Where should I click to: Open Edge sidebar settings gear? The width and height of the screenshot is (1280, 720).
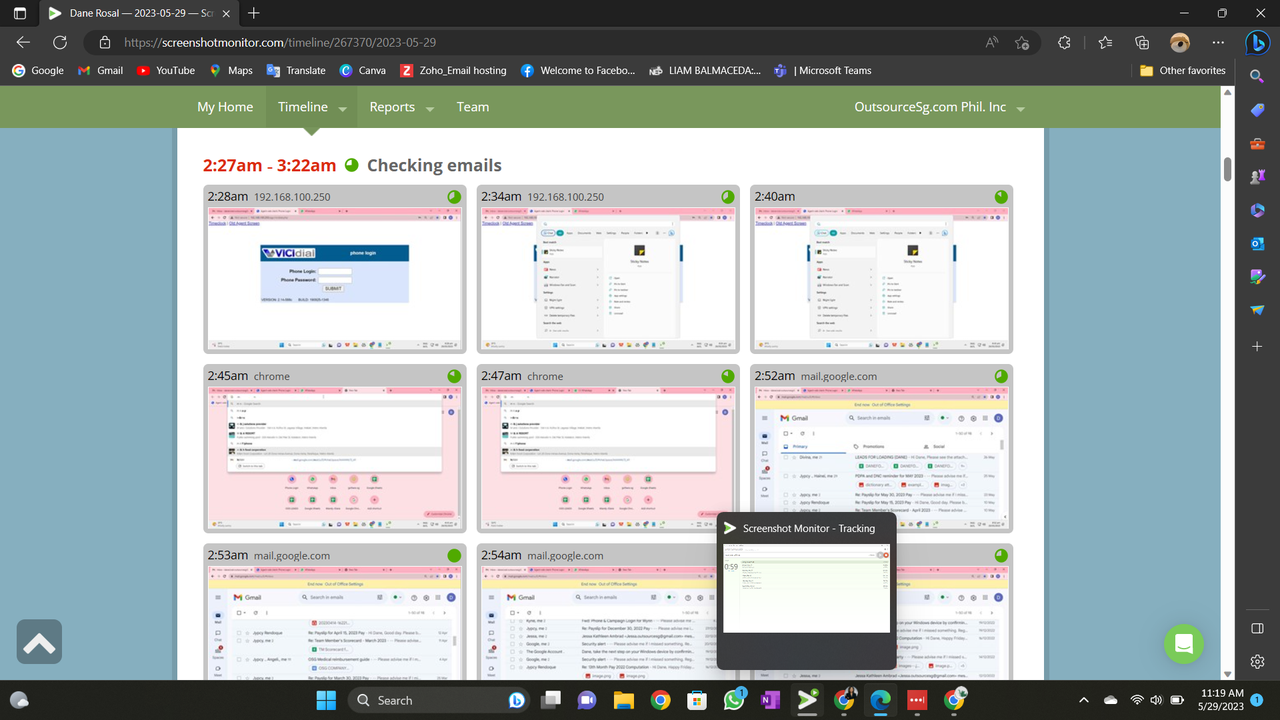1258,661
